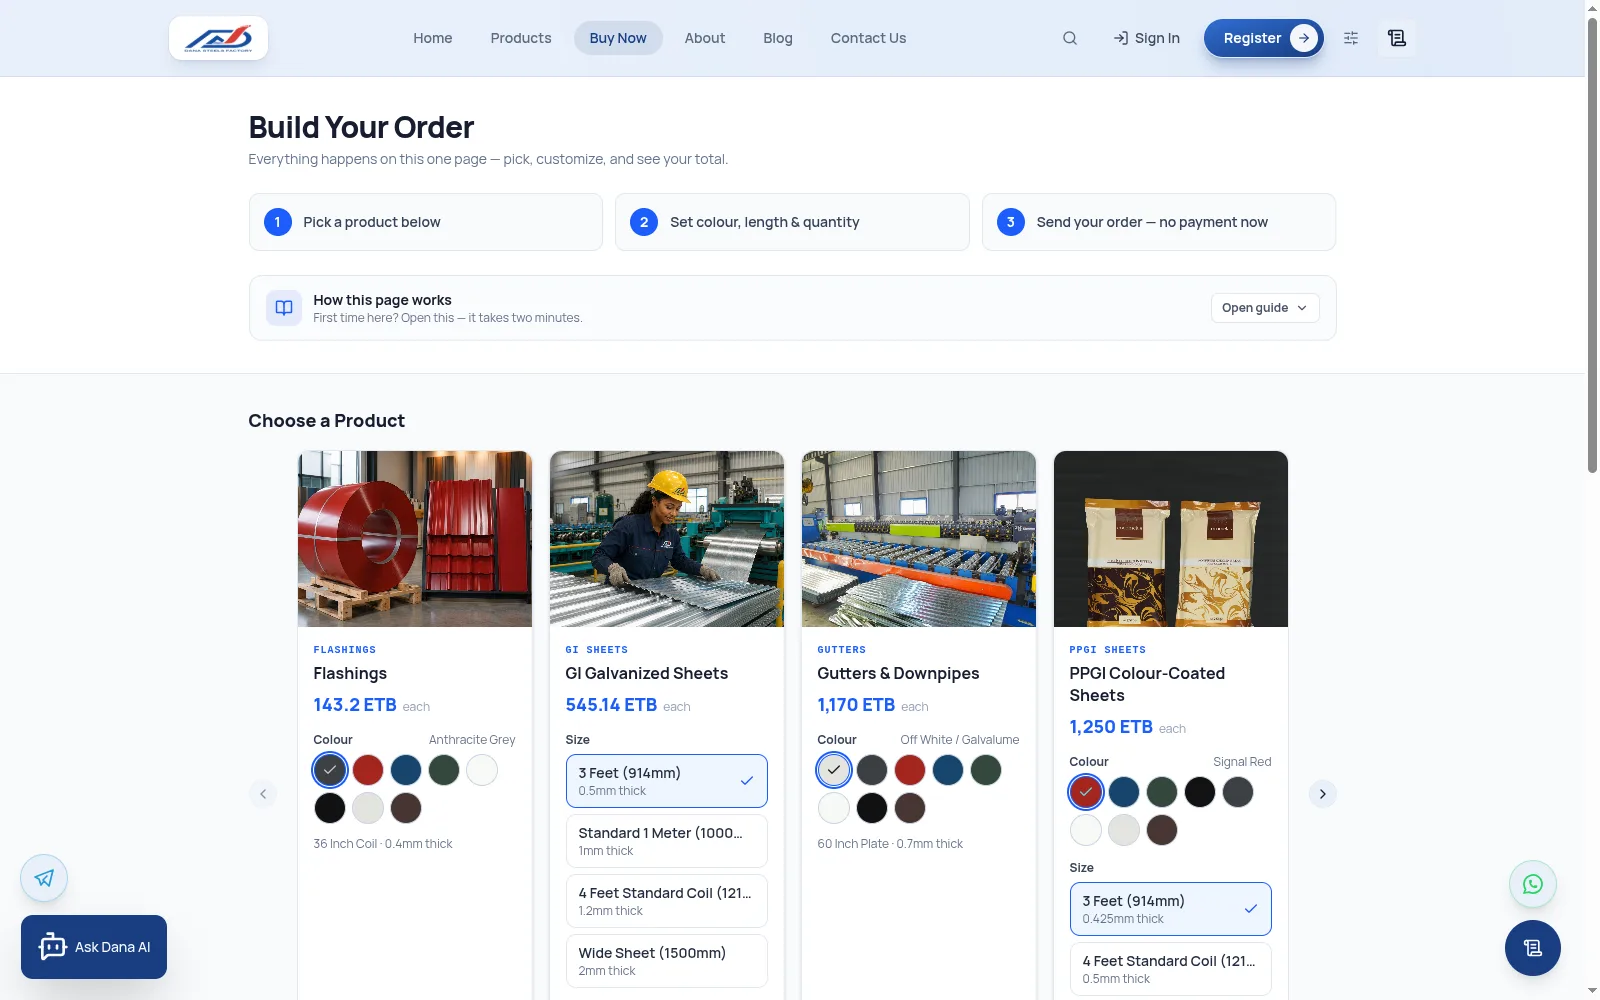The height and width of the screenshot is (1000, 1600).
Task: Open the Contact Us page
Action: (868, 38)
